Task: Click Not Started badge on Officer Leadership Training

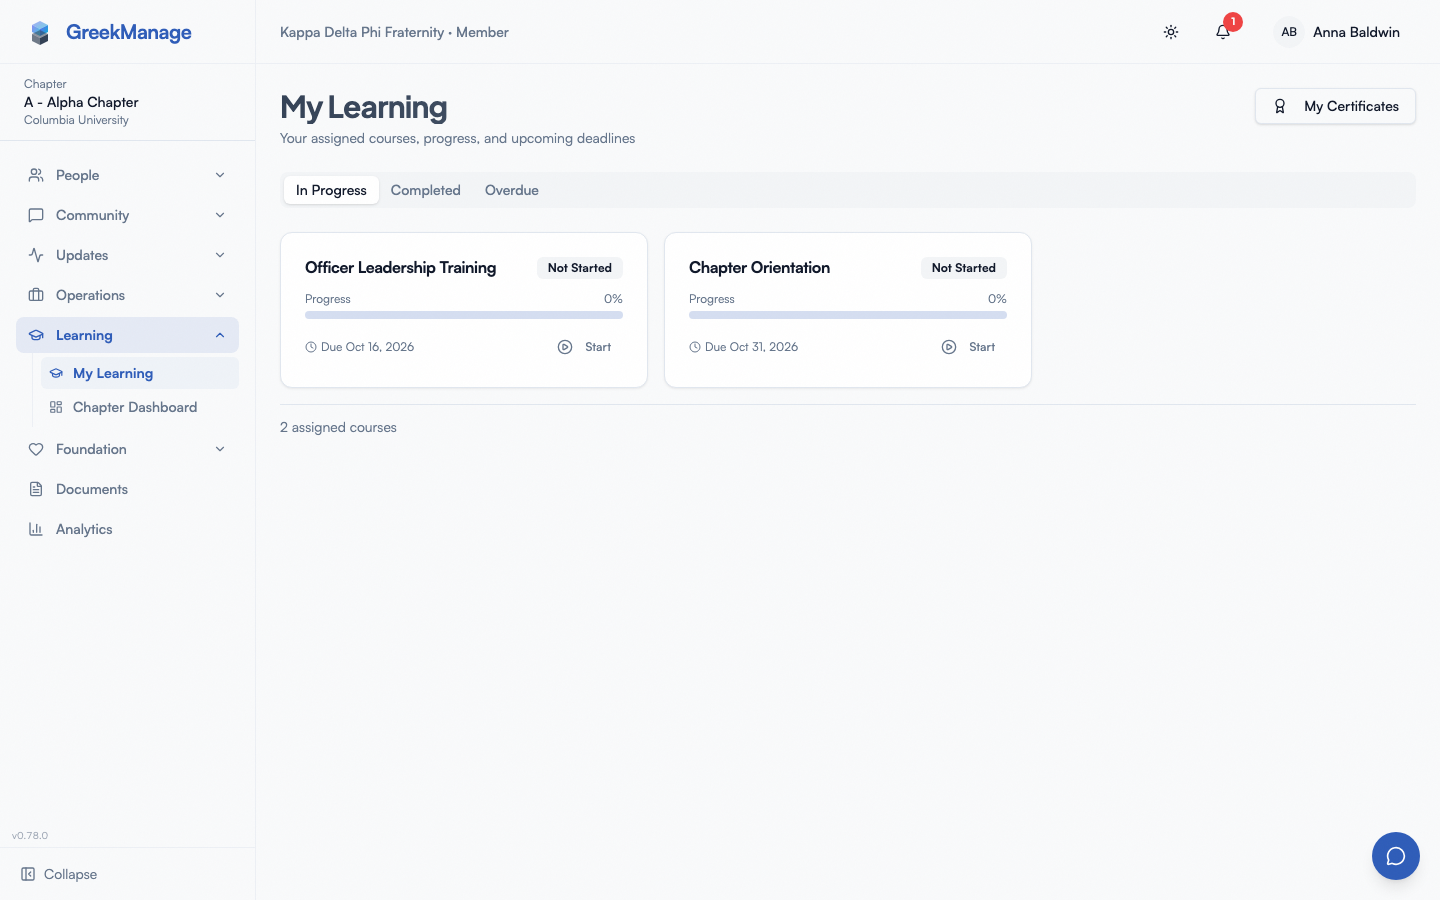Action: [580, 268]
